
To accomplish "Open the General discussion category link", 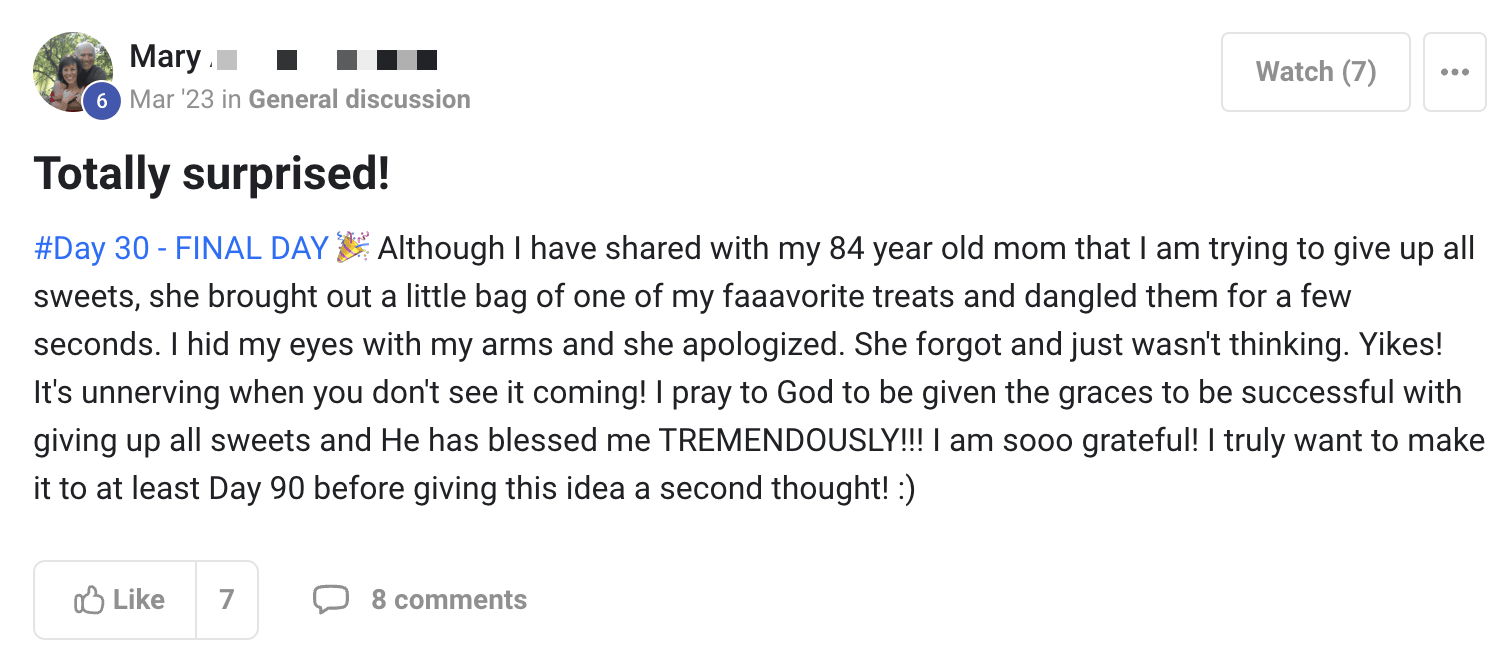I will pos(359,99).
